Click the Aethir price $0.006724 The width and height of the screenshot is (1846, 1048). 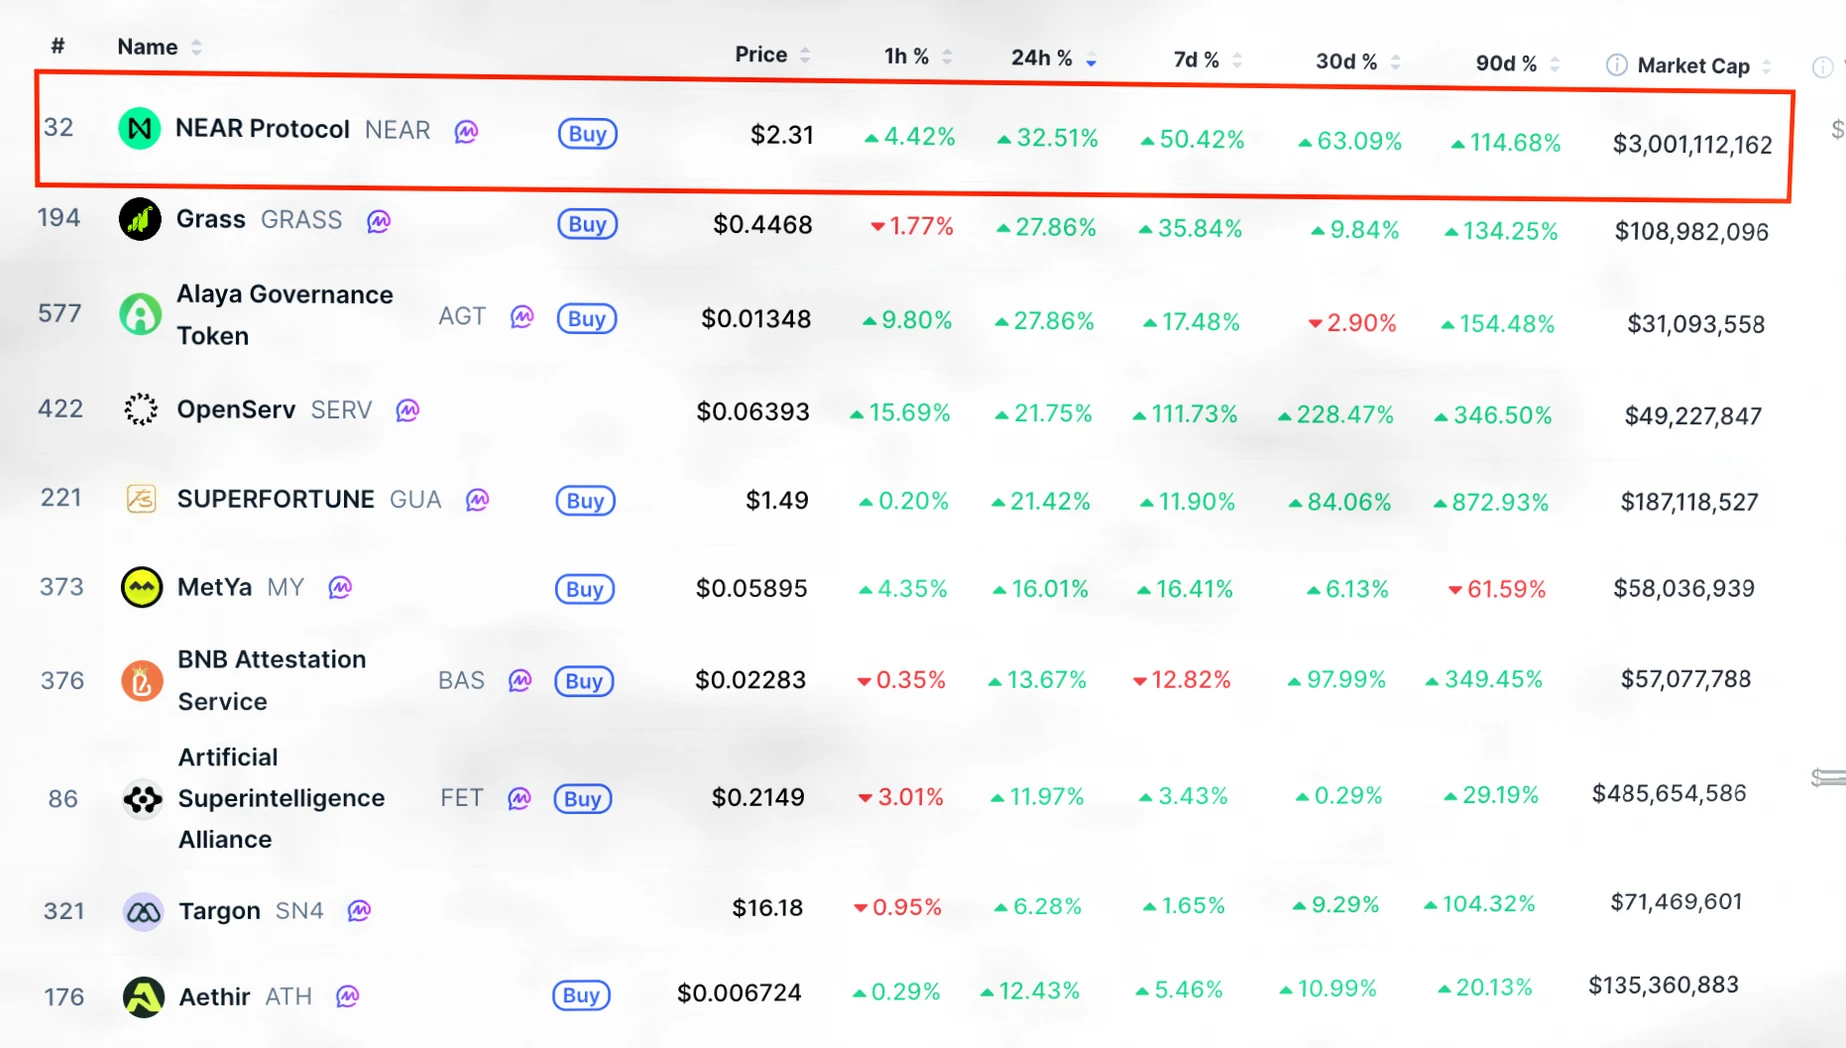coord(739,993)
